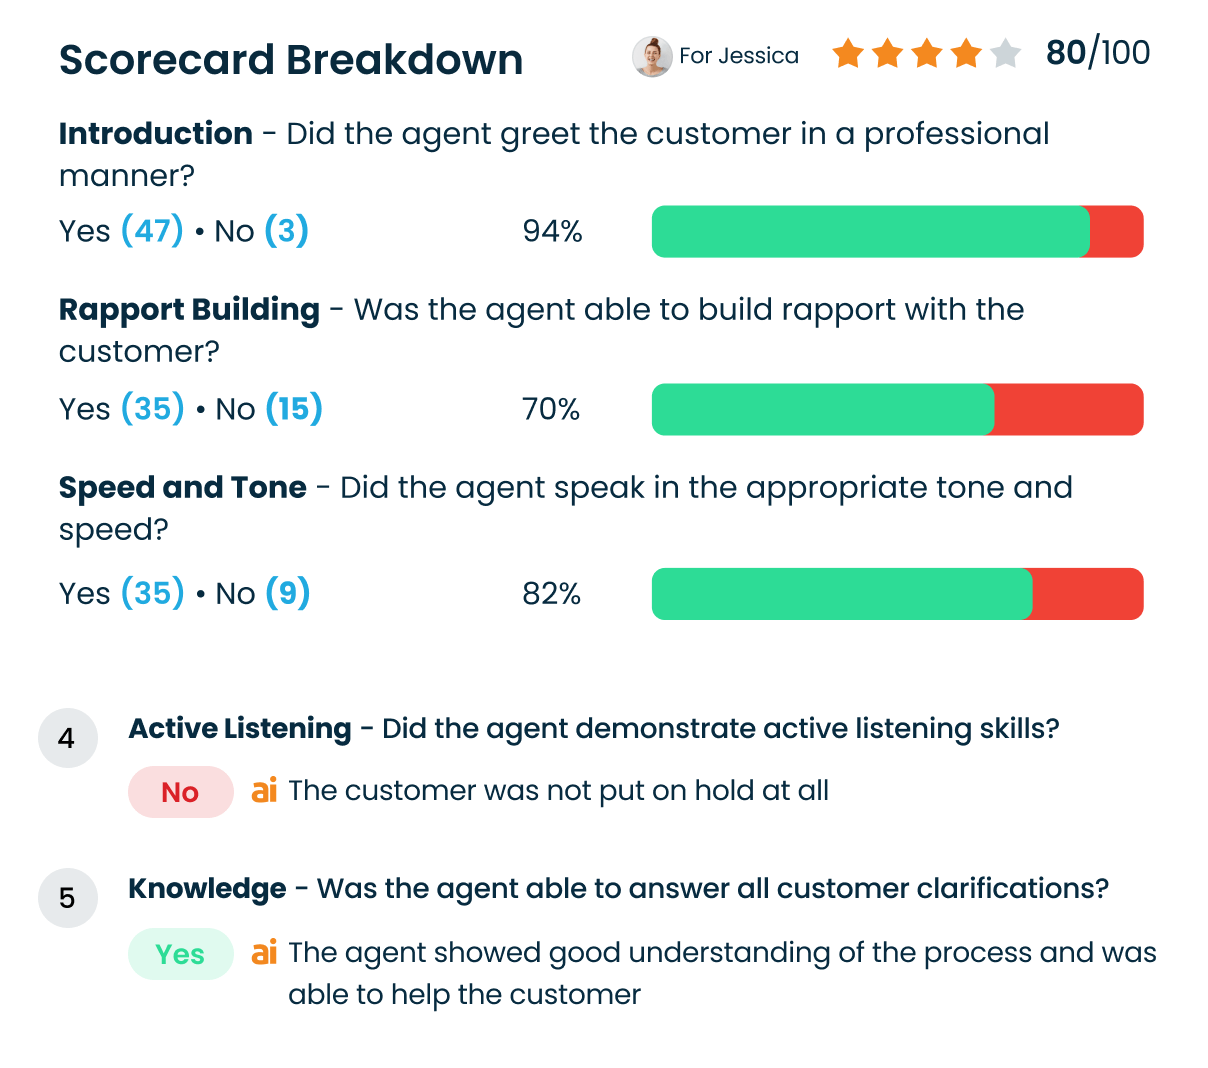This screenshot has height=1068, width=1208.
Task: Select the first star of the rating
Action: coord(846,54)
